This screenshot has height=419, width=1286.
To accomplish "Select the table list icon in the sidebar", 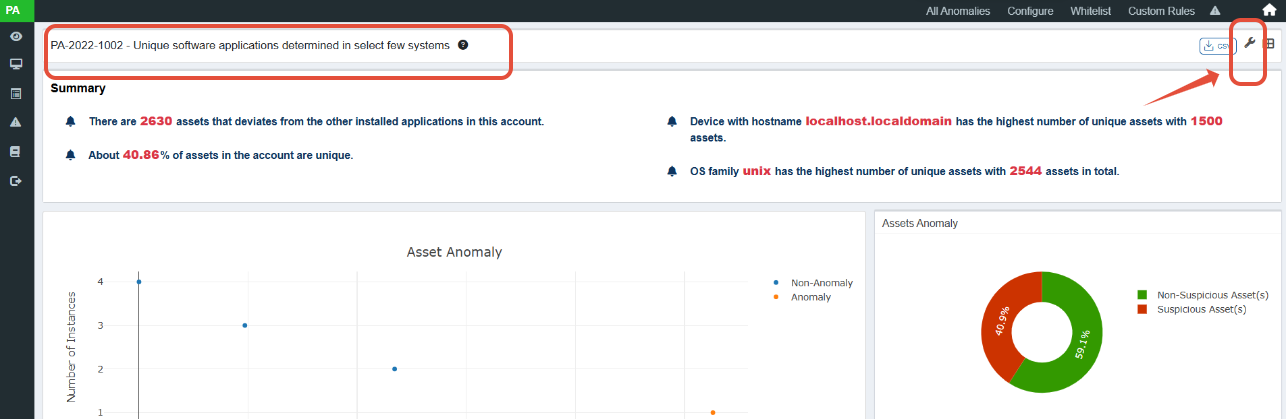I will click(16, 94).
